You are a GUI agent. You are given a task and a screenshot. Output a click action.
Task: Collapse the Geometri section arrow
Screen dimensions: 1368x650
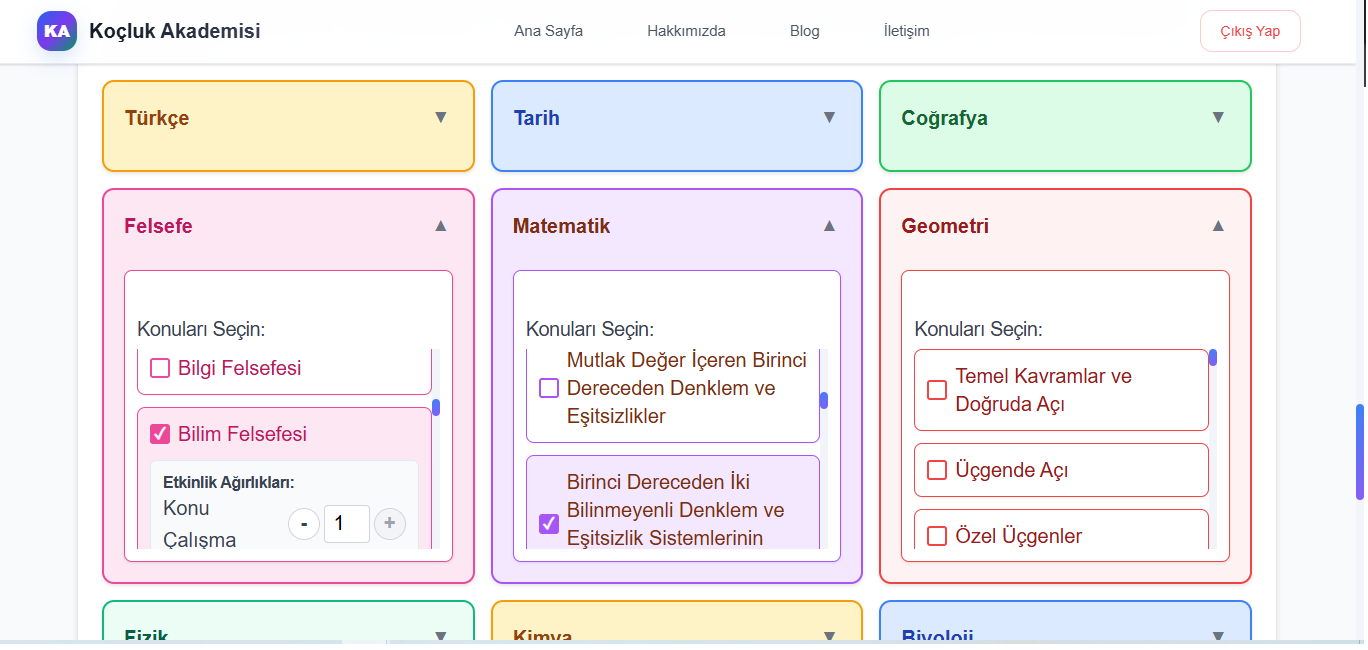[x=1218, y=226]
